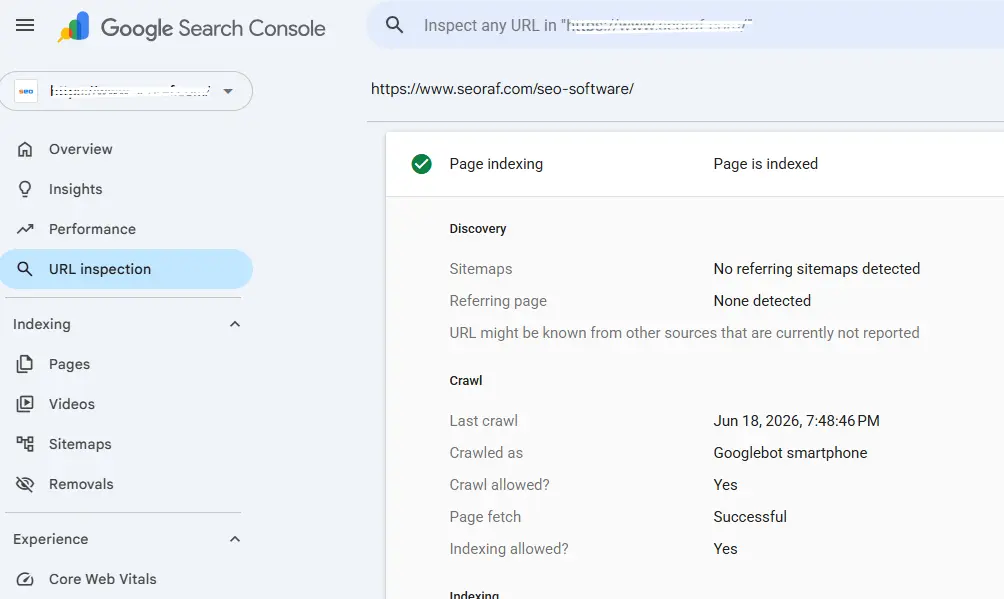
Task: Click the Yes value for Crawl allowed
Action: point(725,485)
